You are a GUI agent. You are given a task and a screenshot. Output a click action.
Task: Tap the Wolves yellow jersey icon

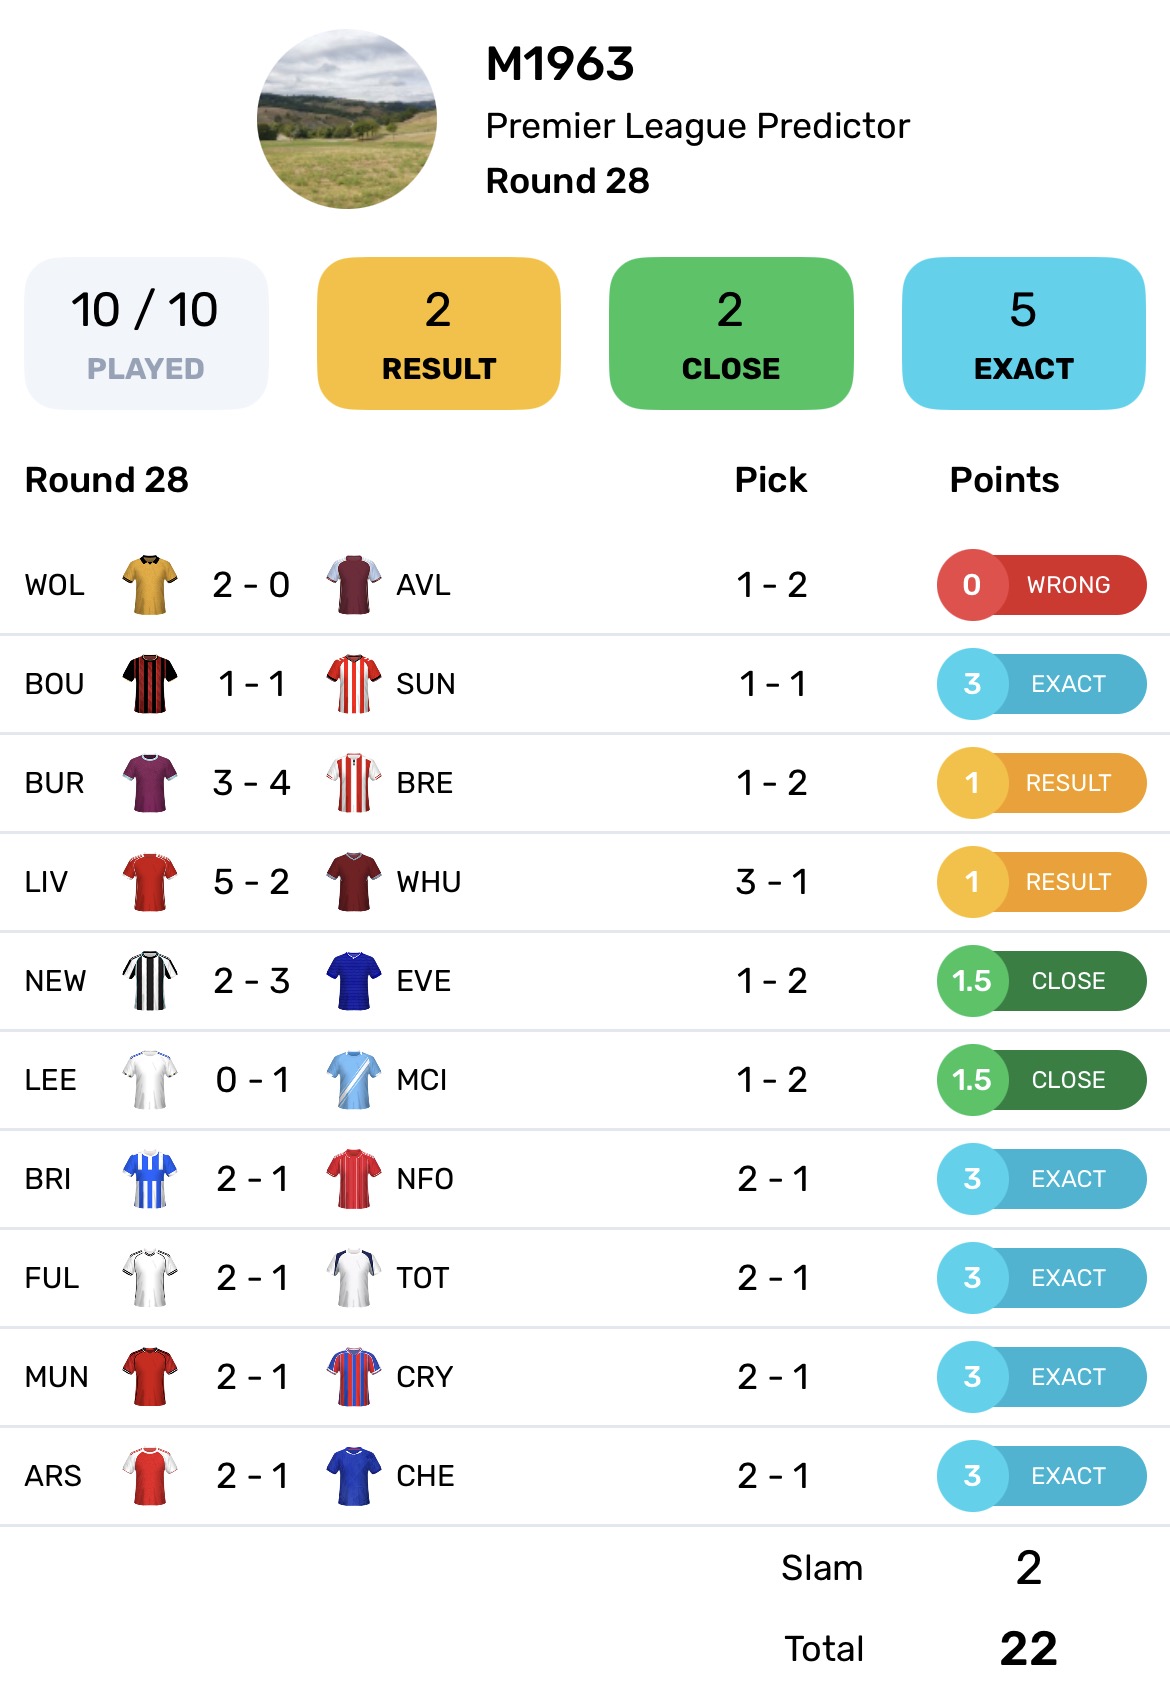[x=150, y=585]
